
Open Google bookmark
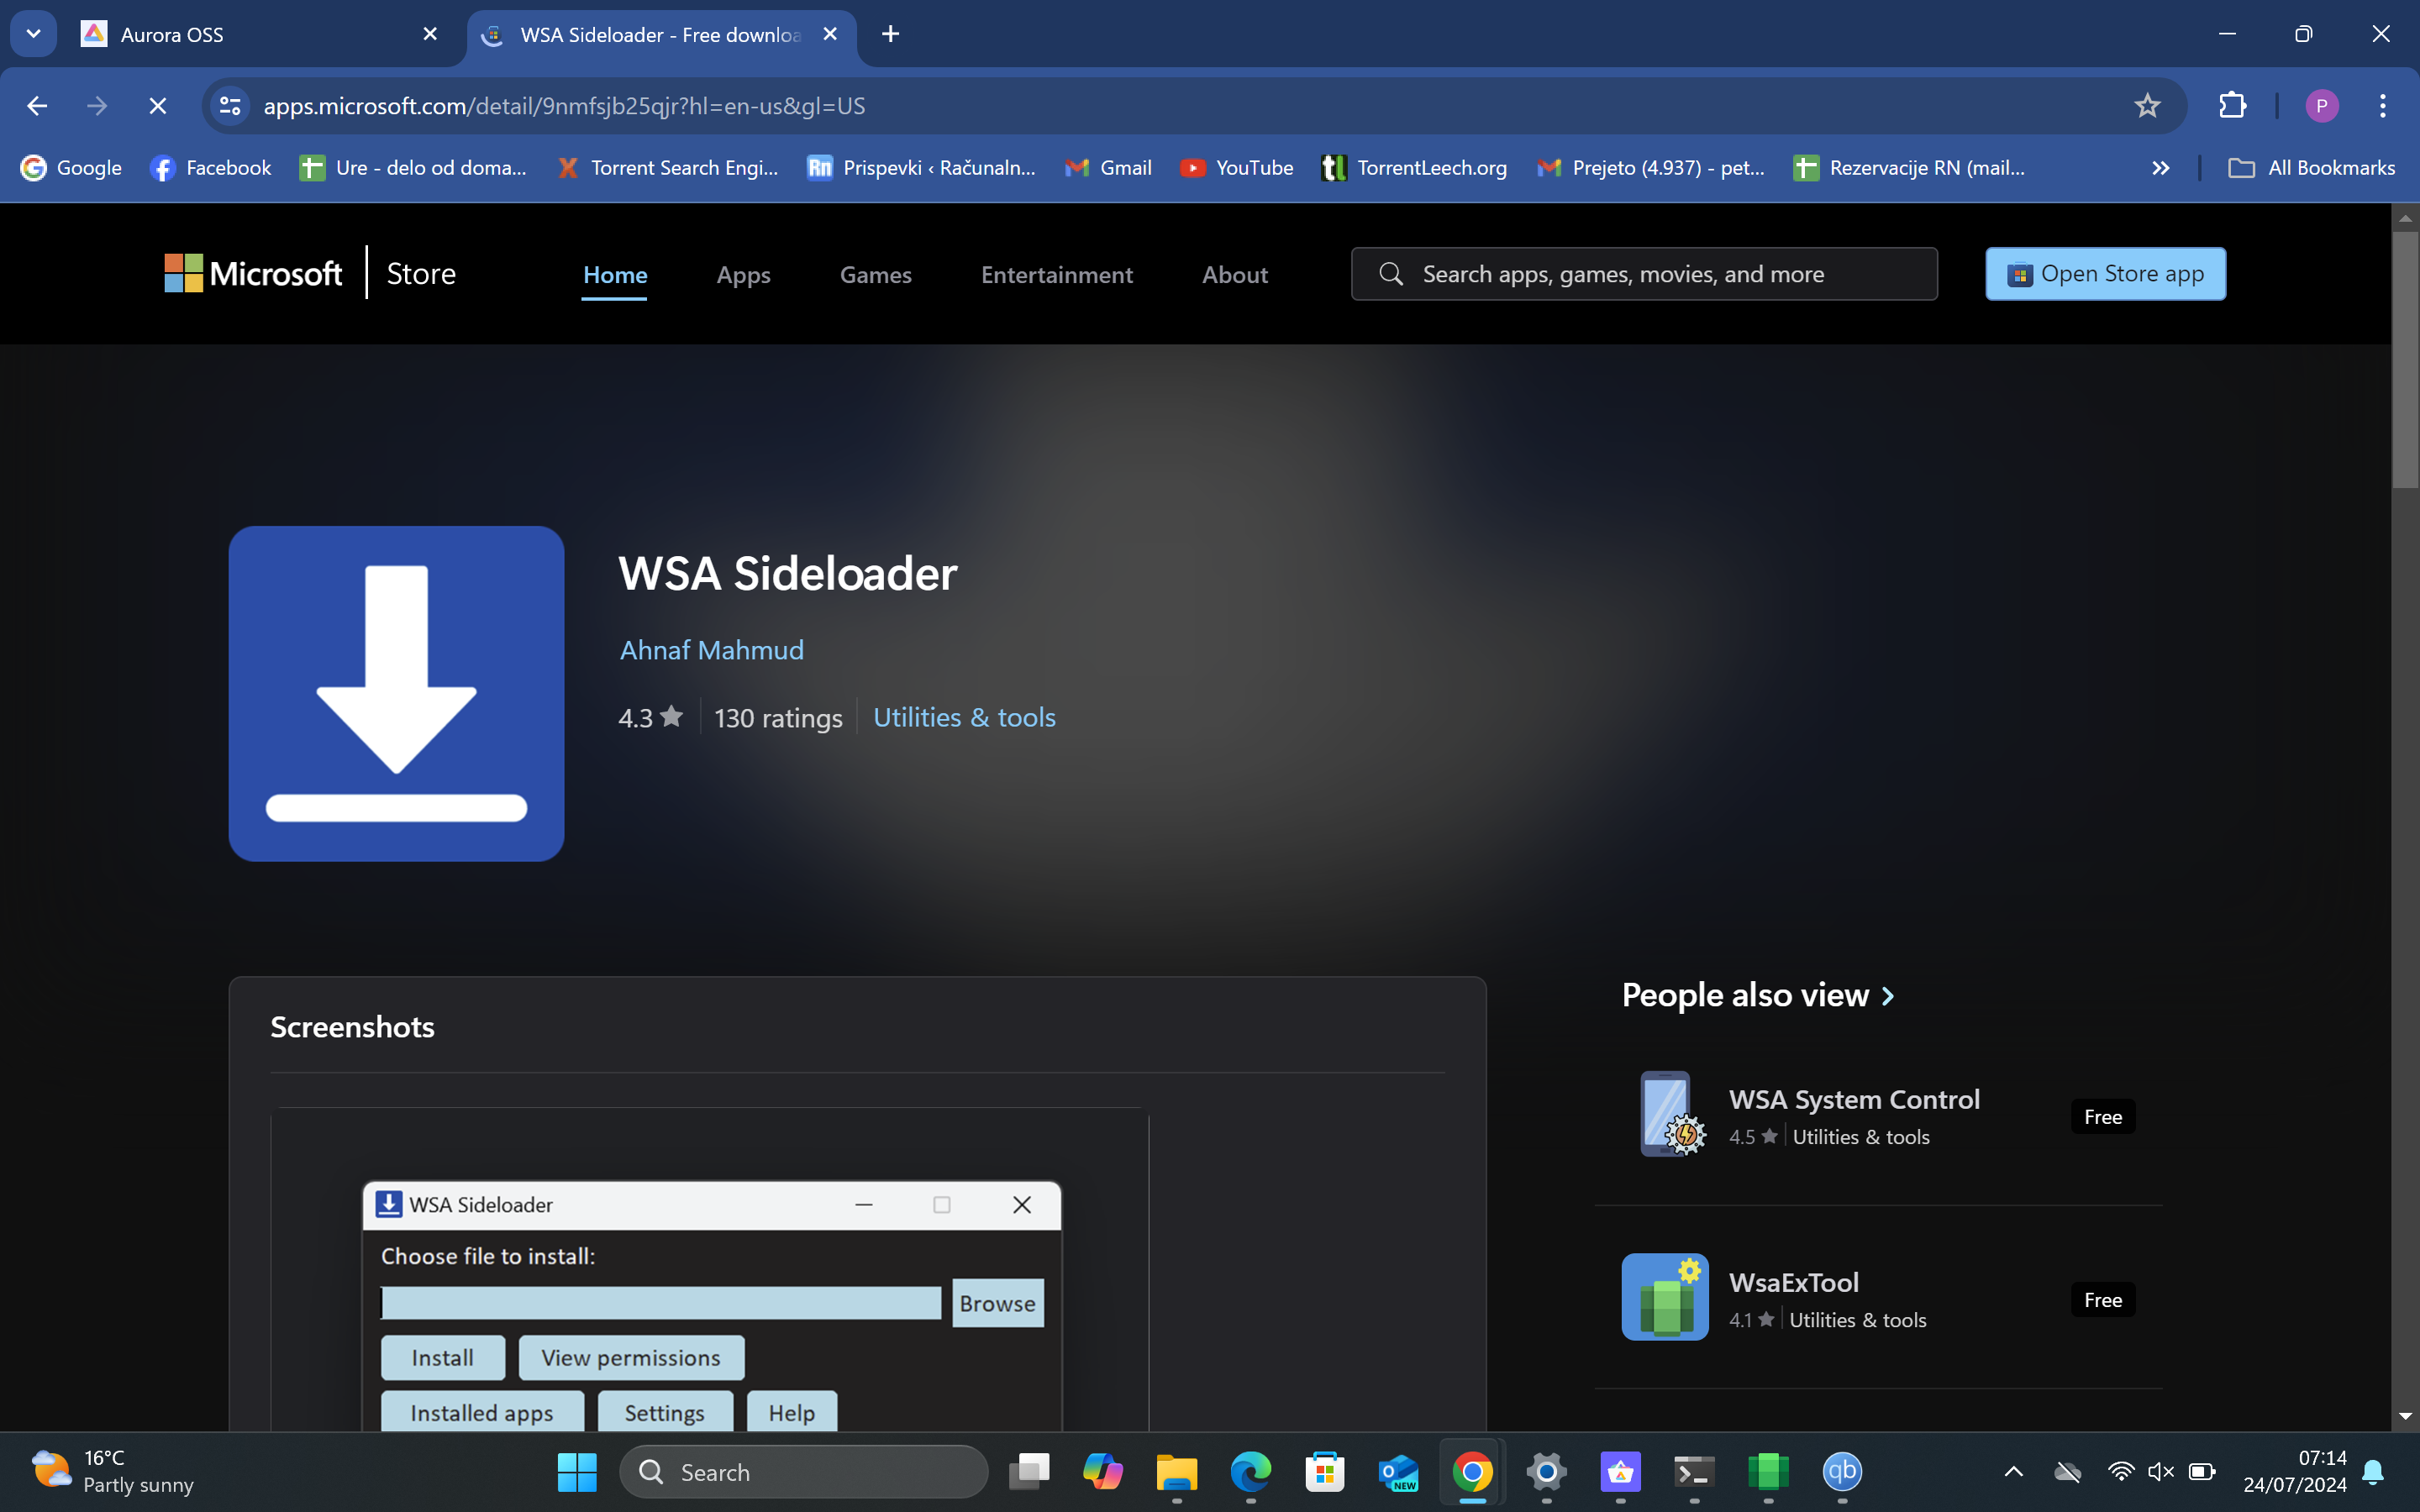(71, 168)
